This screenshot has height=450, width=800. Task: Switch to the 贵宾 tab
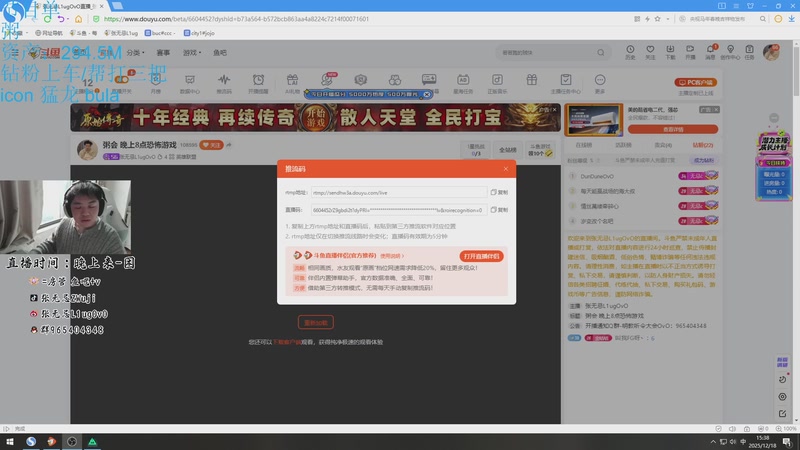coord(663,145)
